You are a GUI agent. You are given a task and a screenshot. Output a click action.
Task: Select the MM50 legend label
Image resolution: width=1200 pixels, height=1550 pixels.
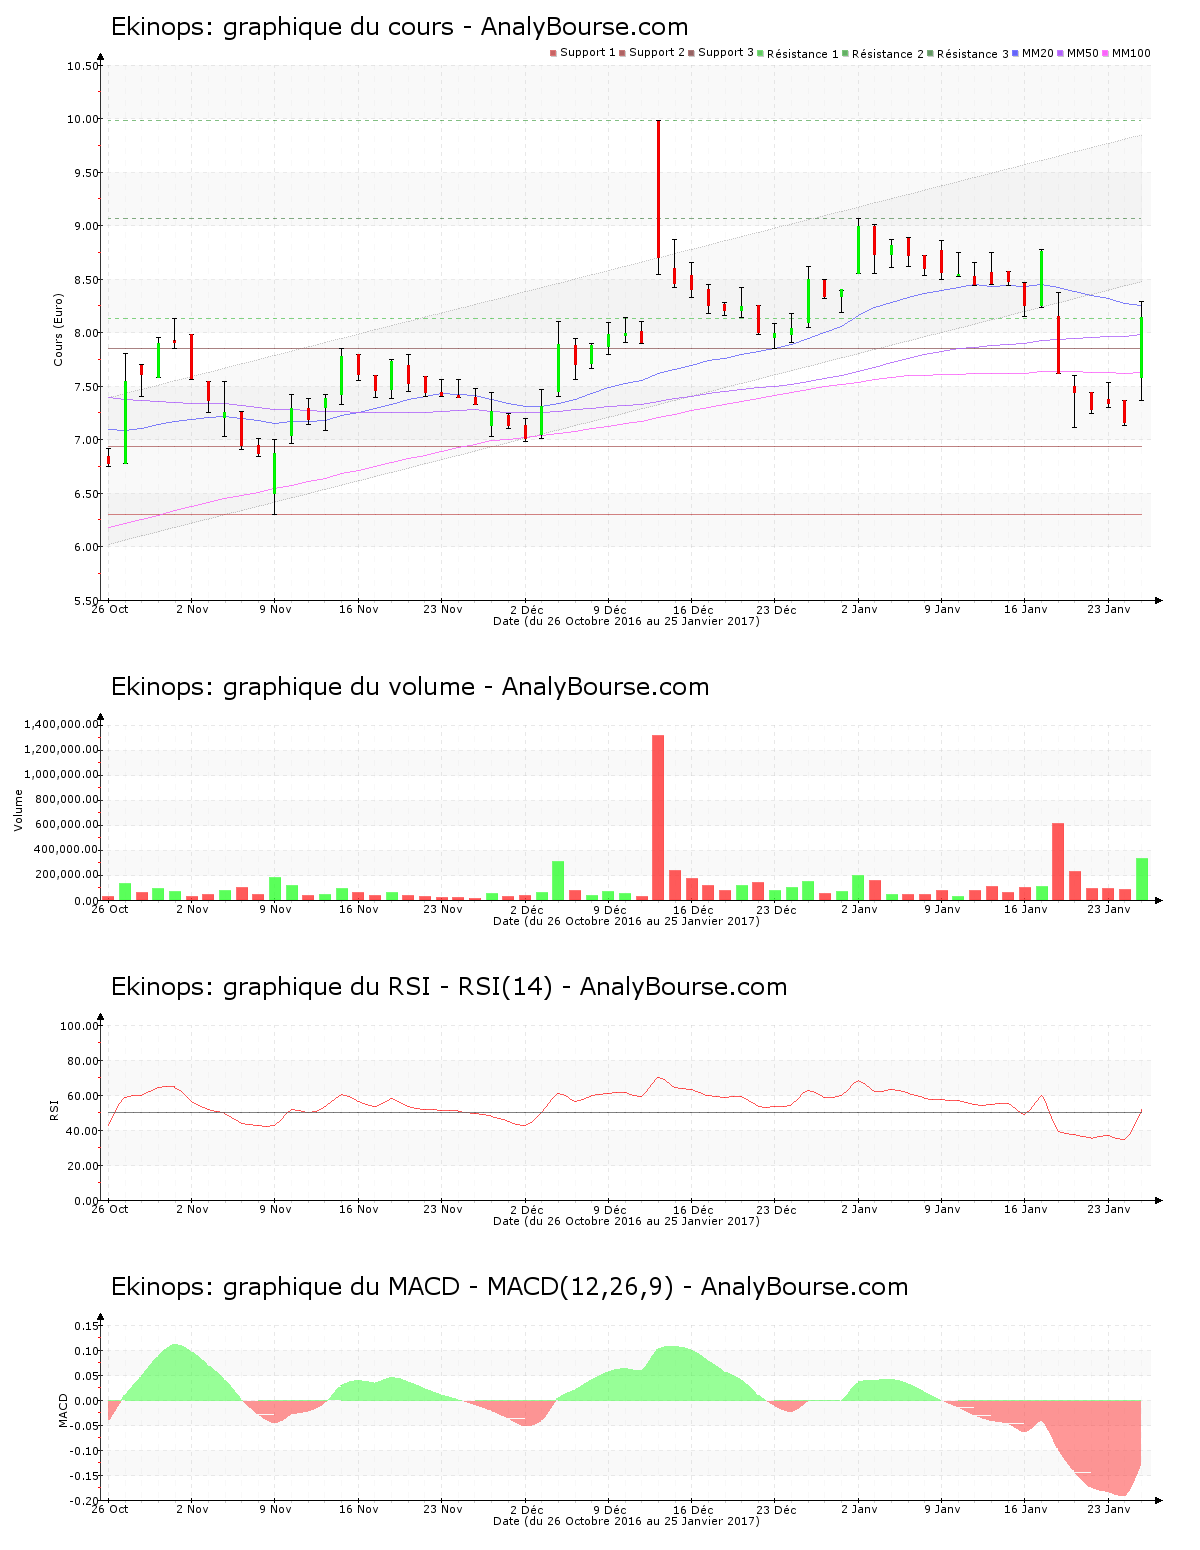point(1083,53)
